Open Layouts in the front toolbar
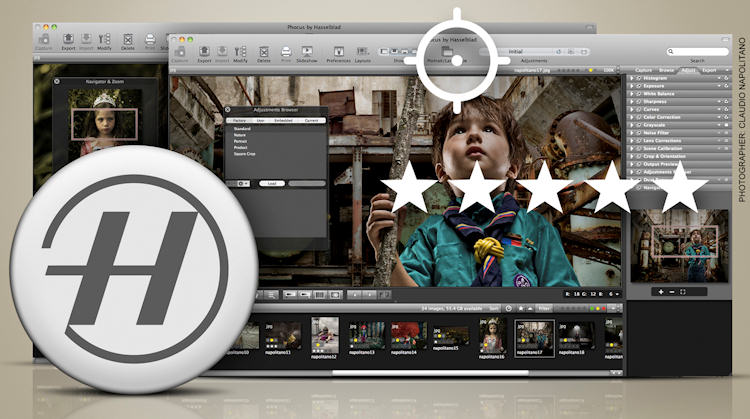The height and width of the screenshot is (419, 750). (x=363, y=53)
